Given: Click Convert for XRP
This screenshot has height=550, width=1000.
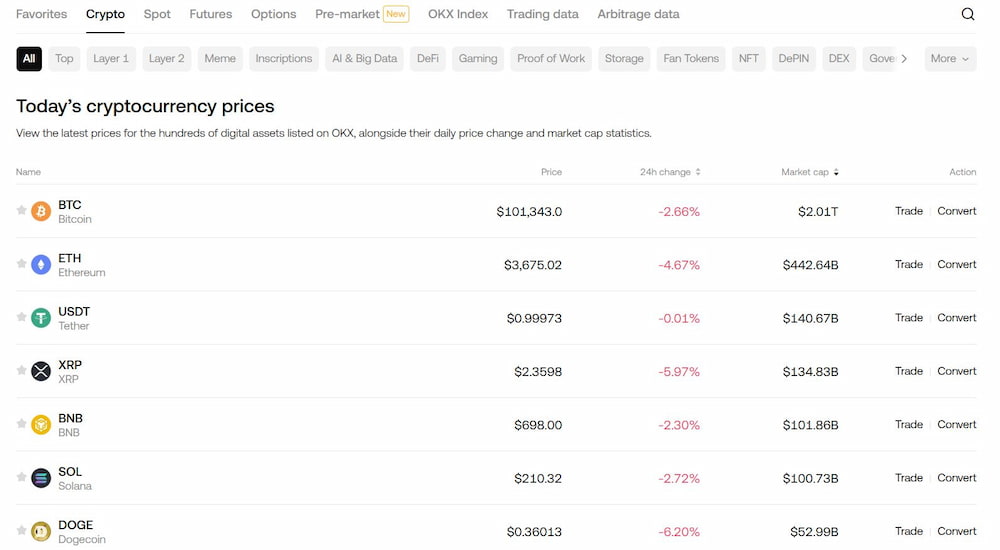Looking at the screenshot, I should click(957, 371).
